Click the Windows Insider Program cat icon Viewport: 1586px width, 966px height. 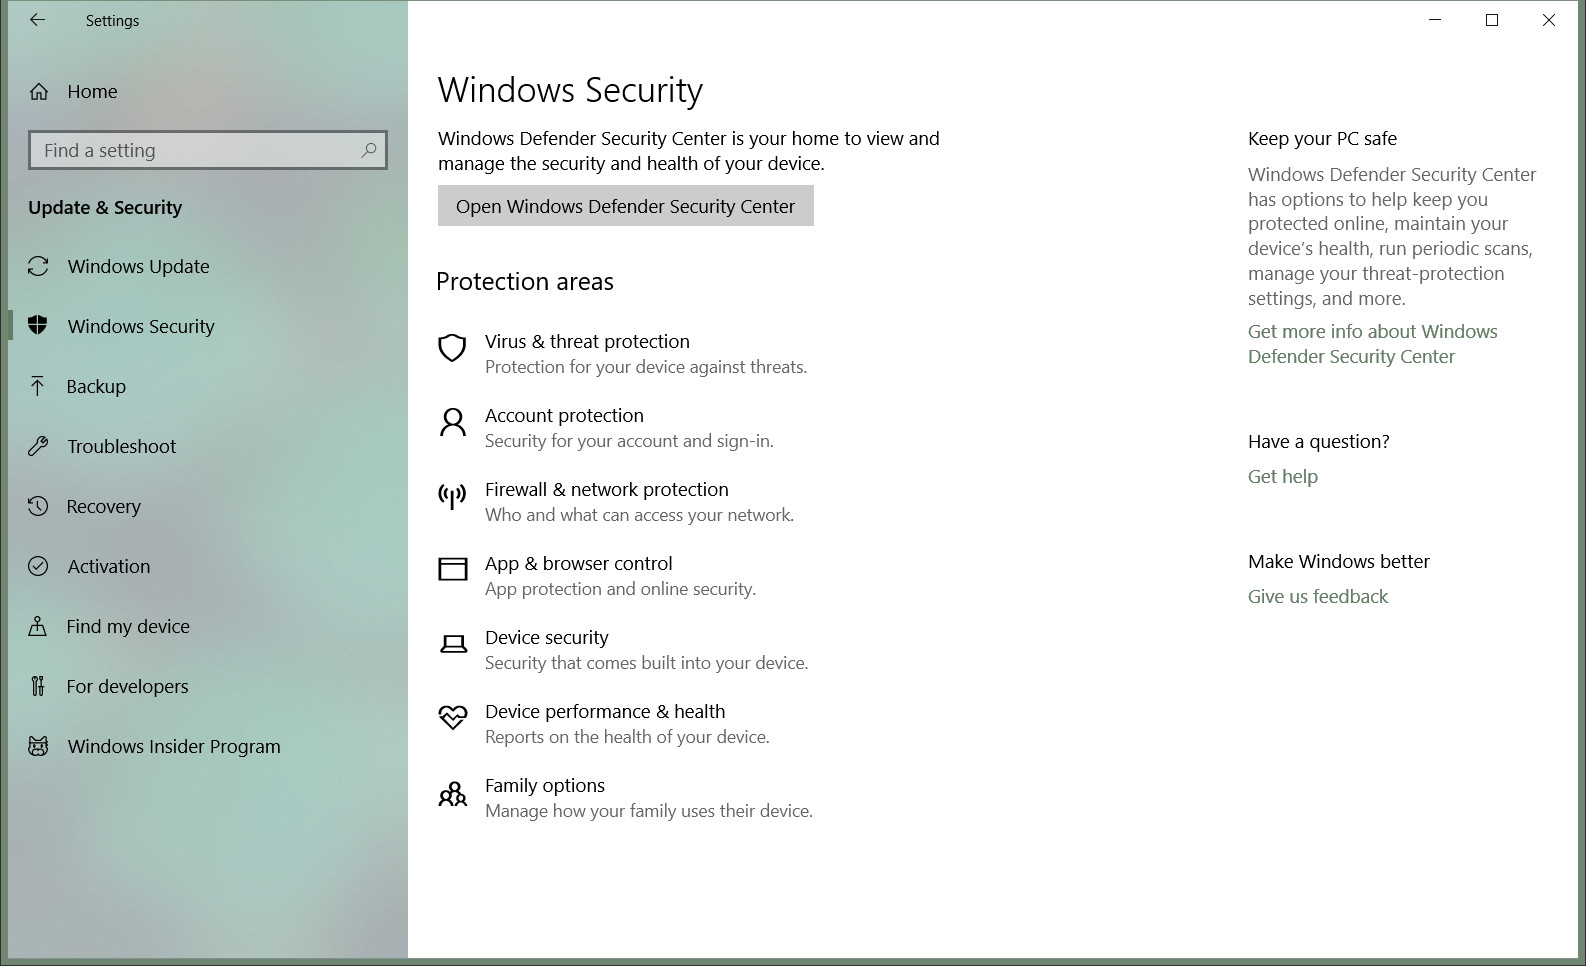click(38, 746)
